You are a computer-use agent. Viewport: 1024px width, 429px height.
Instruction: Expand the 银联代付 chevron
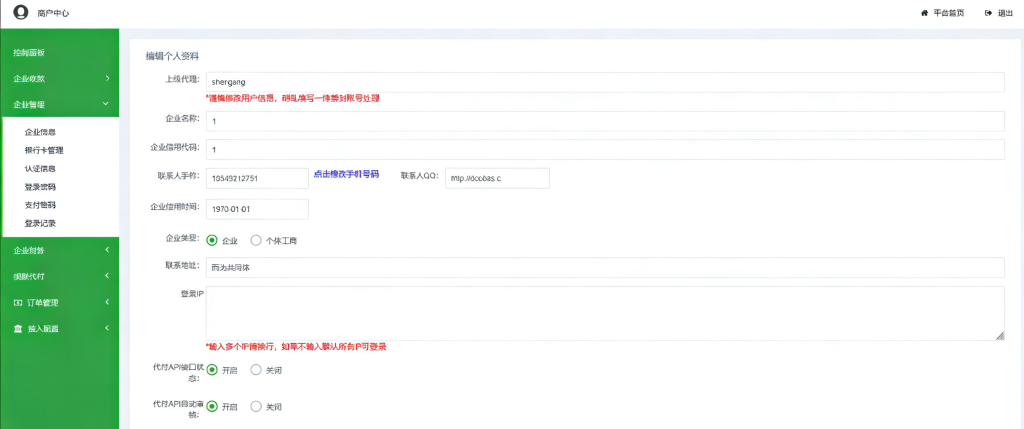[x=106, y=276]
